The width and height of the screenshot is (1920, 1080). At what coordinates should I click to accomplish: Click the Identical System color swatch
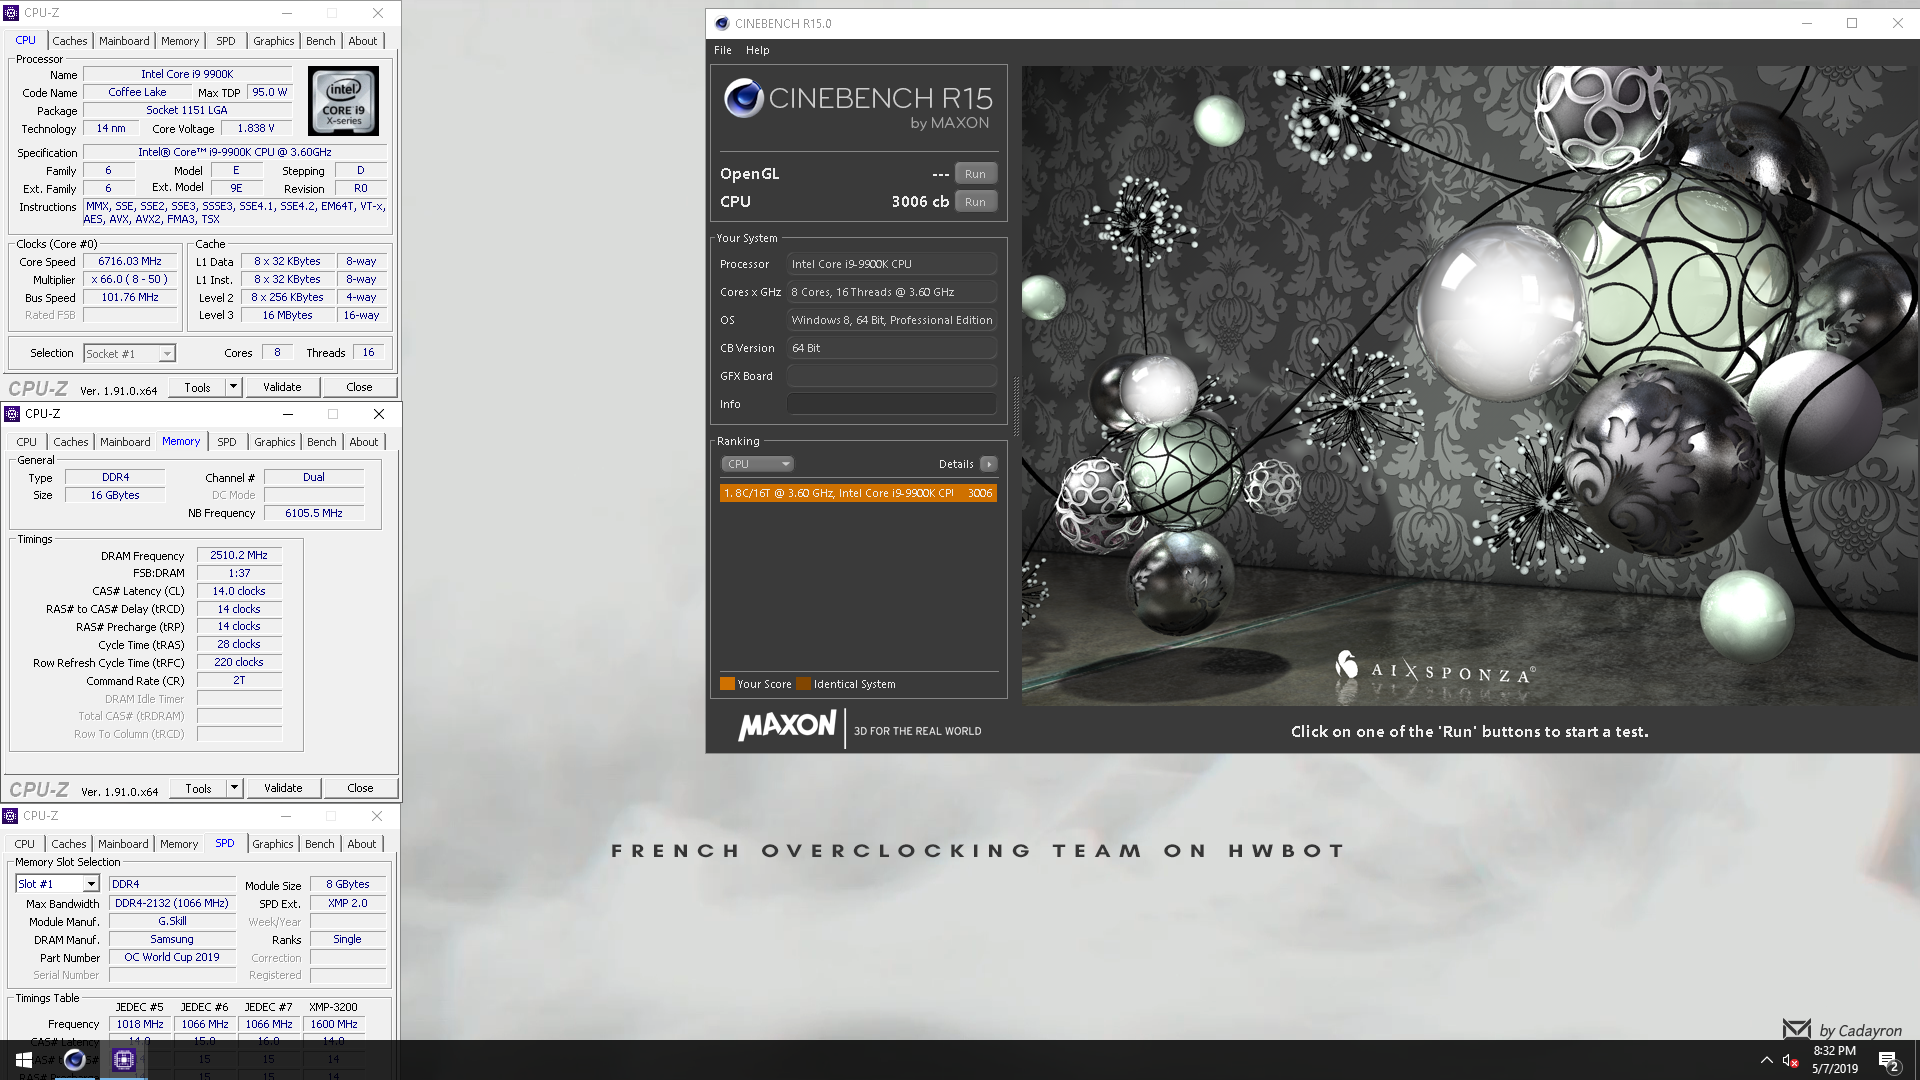(x=803, y=684)
